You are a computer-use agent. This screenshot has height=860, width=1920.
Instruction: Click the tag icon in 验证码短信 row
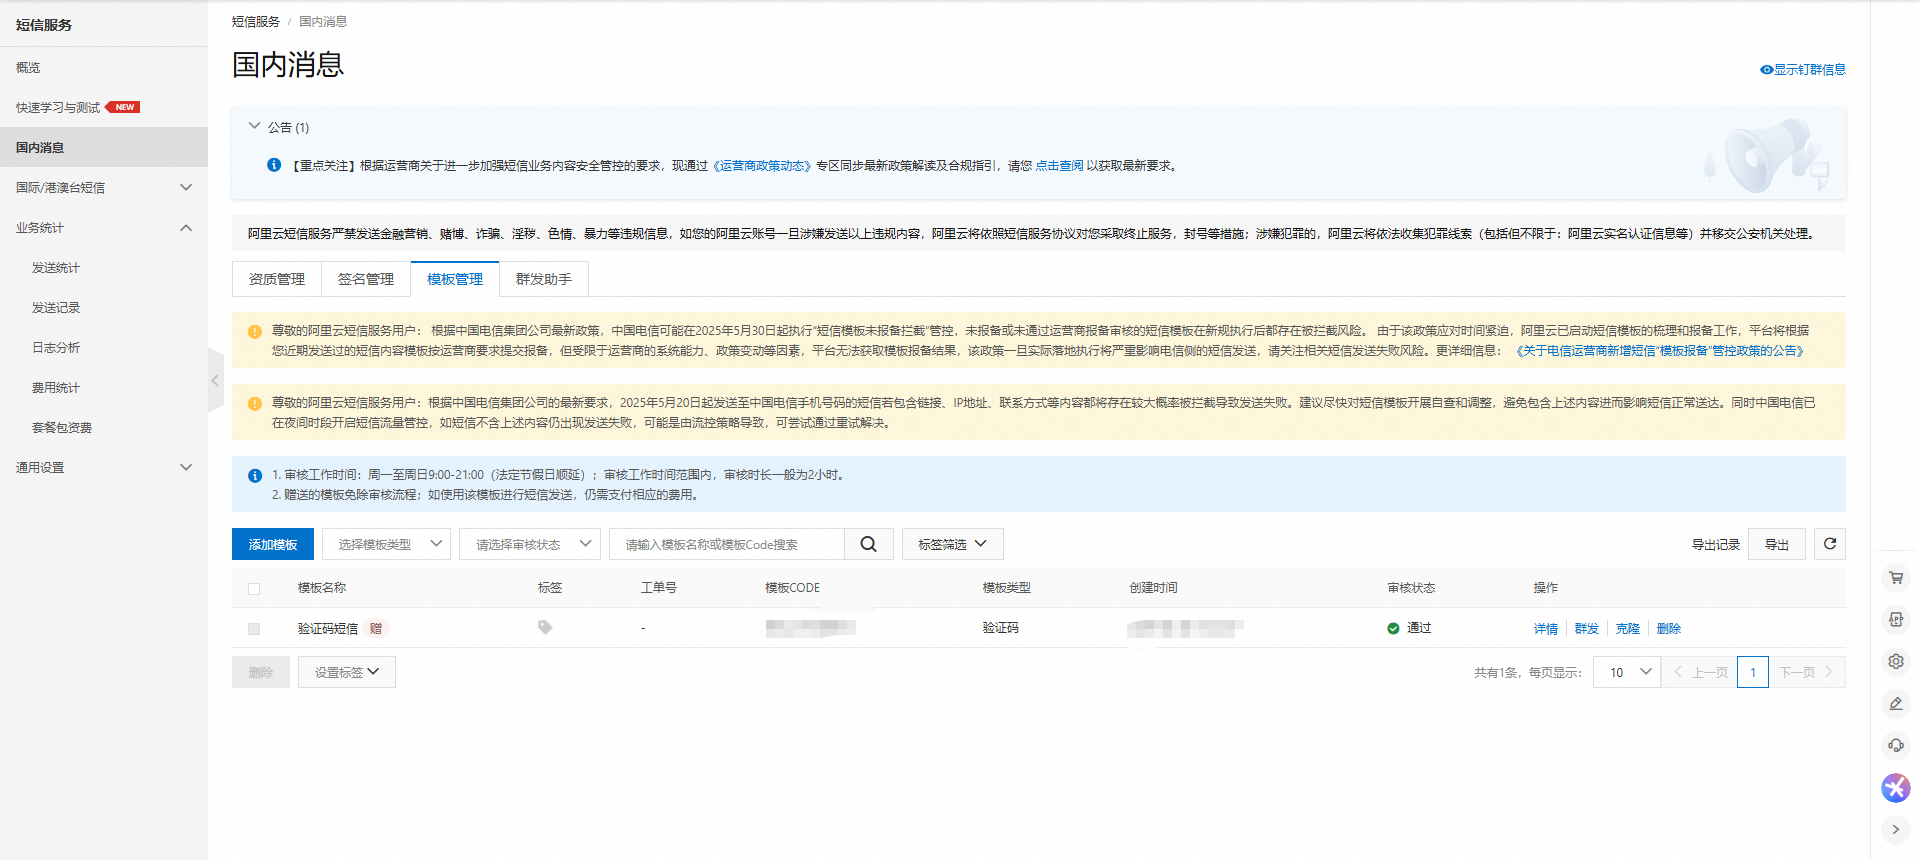[x=545, y=627]
